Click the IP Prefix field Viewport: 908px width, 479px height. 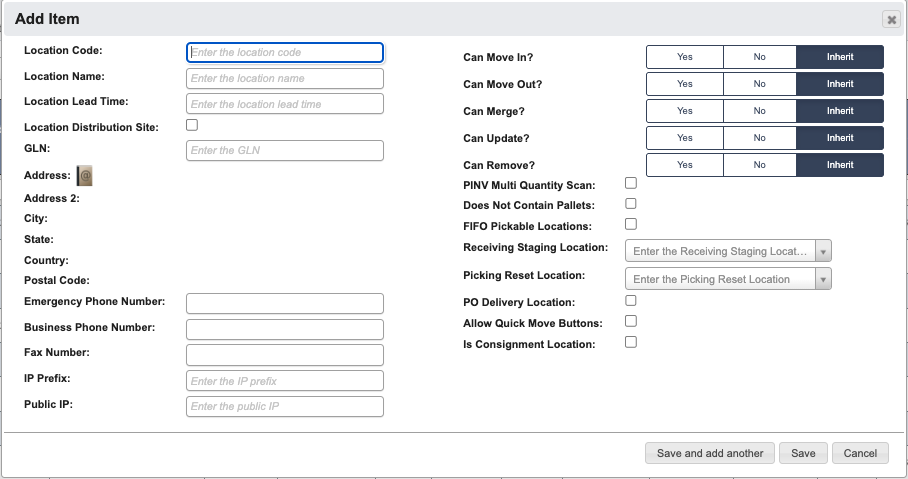click(x=285, y=381)
